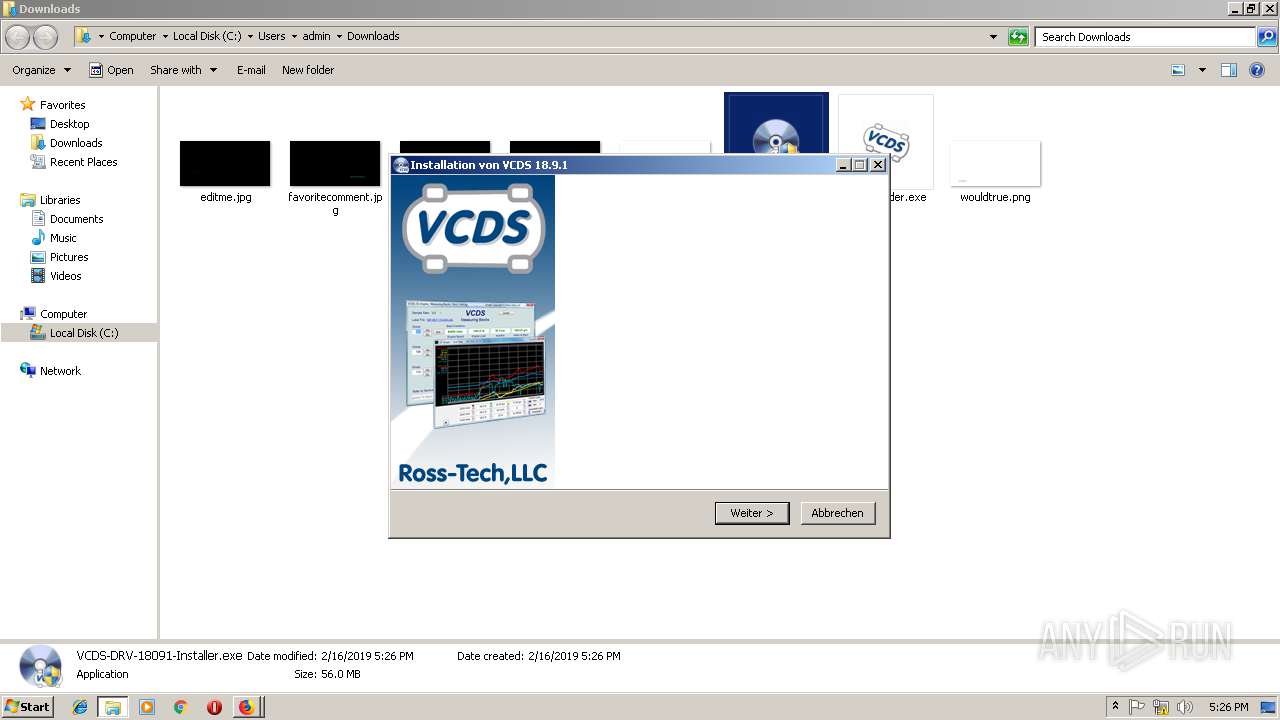Select editme.jpg thumbnail
Viewport: 1280px width, 720px height.
(225, 164)
